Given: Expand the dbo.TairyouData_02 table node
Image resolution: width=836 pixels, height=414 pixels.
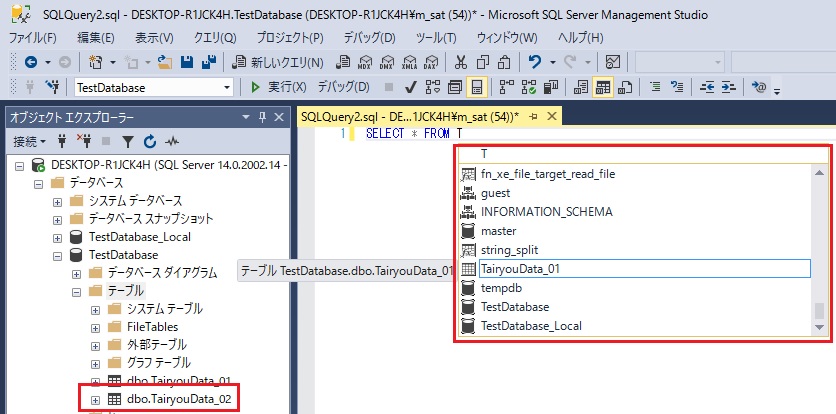Looking at the screenshot, I should point(95,400).
